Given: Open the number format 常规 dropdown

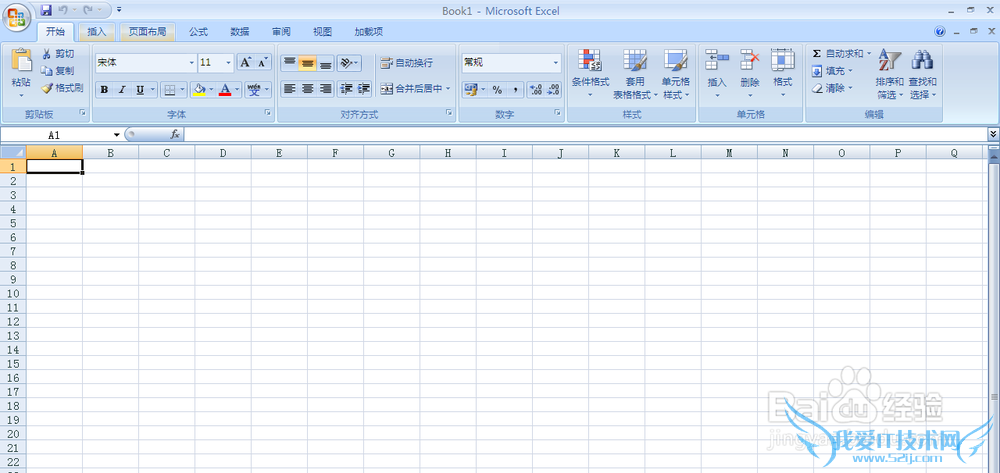Looking at the screenshot, I should [x=555, y=62].
